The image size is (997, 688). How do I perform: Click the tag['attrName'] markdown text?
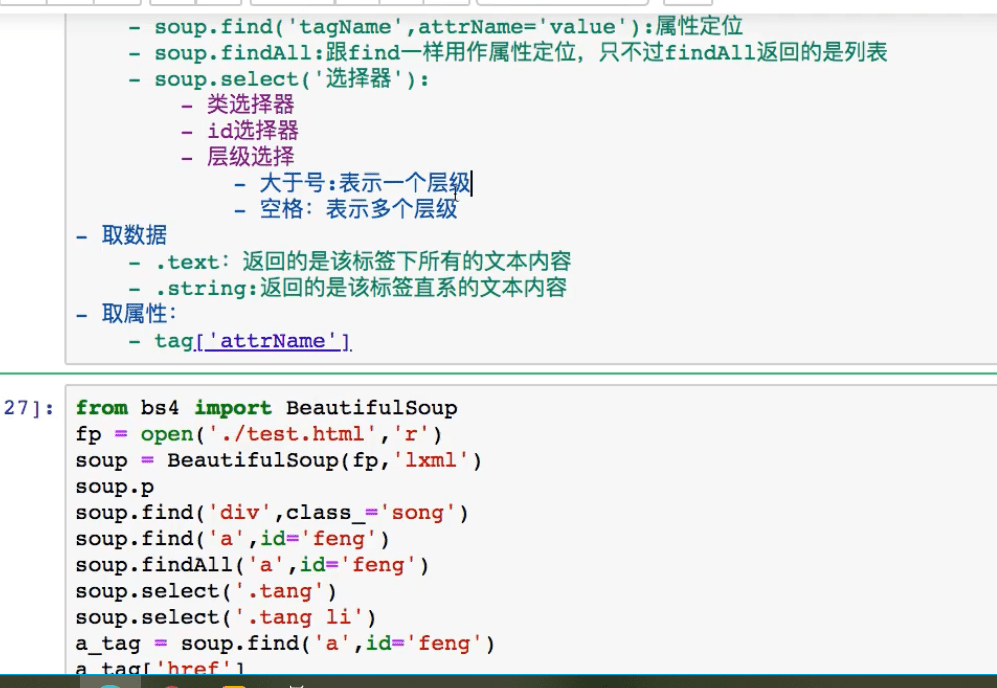[x=252, y=341]
